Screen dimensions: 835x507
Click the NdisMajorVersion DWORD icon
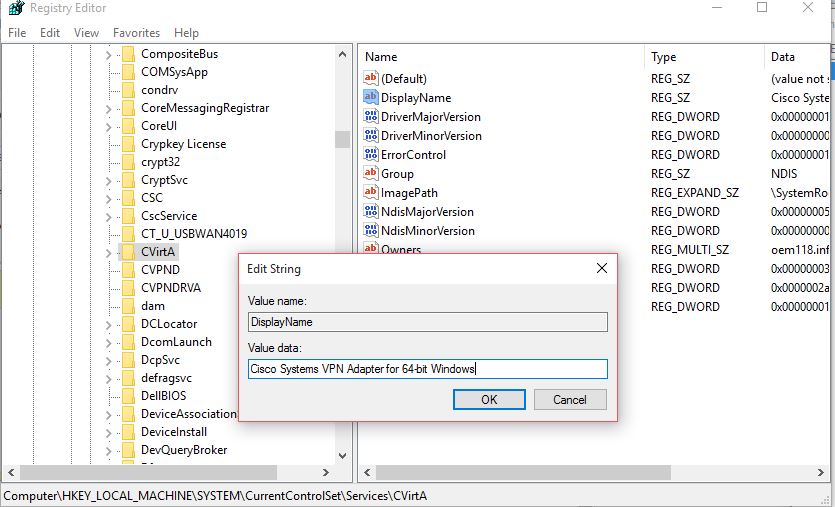(x=371, y=211)
